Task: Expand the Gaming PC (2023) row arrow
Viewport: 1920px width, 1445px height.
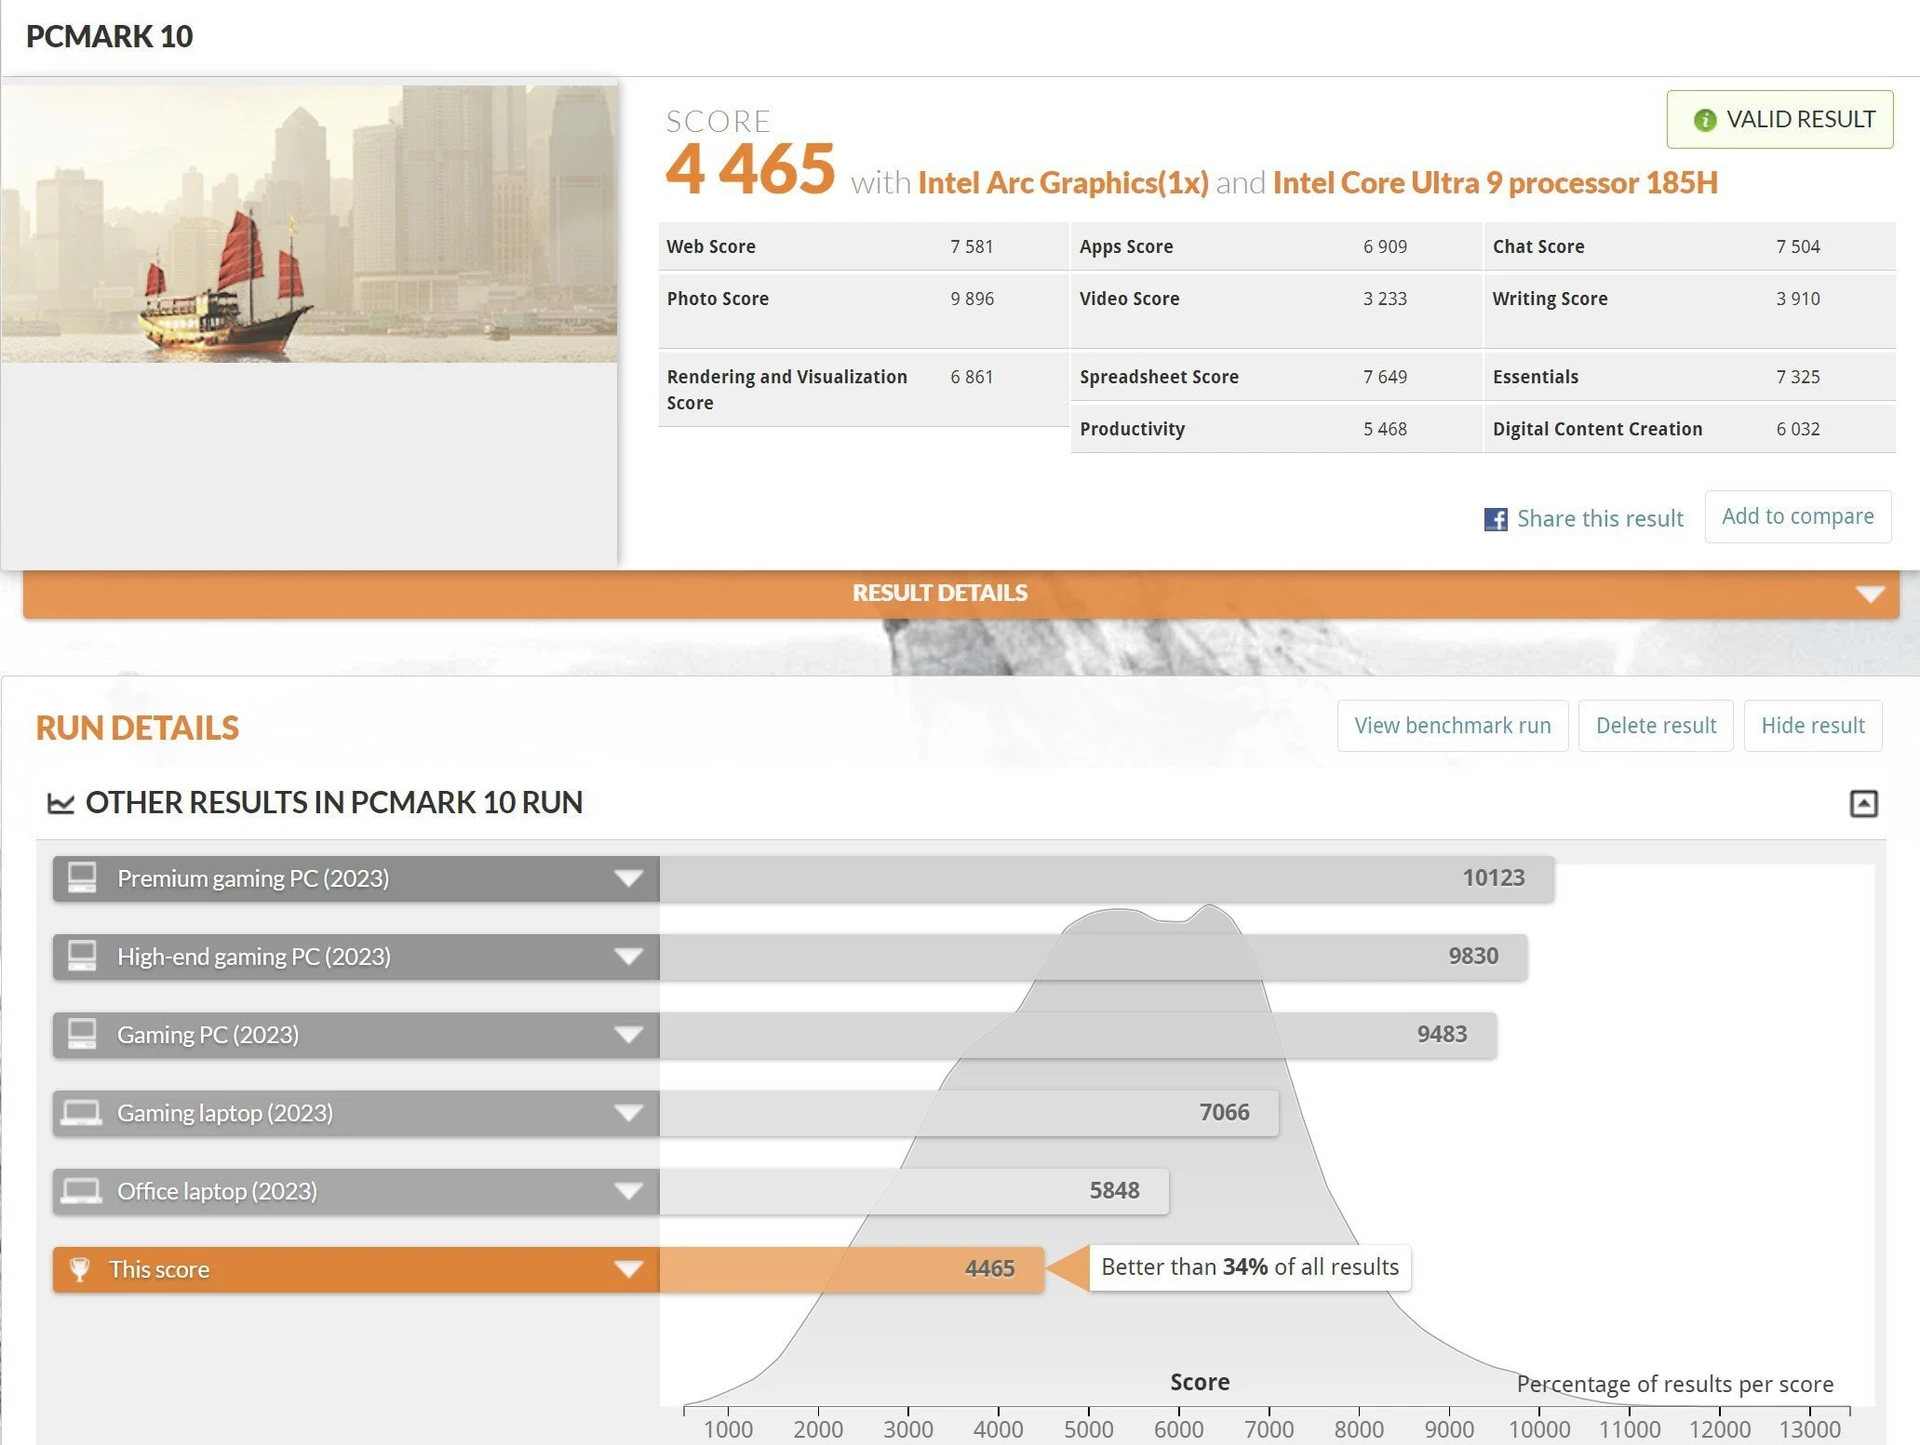Action: coord(628,1035)
